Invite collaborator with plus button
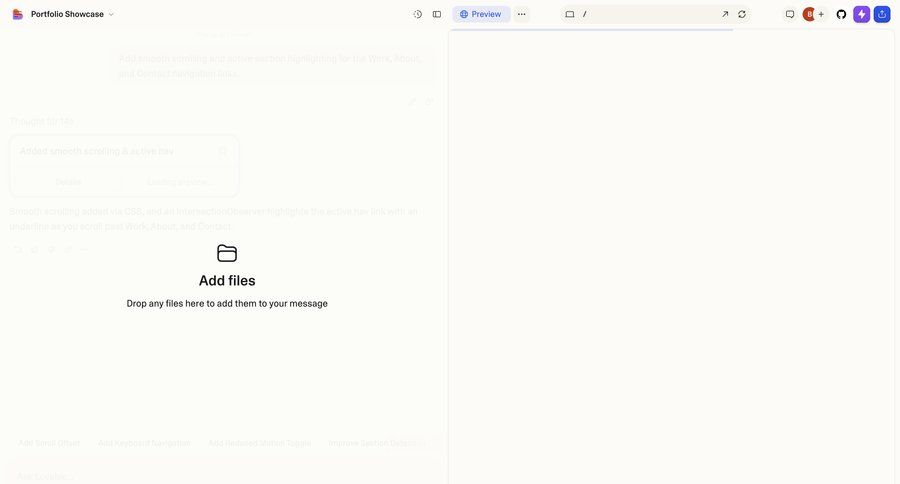This screenshot has width=900, height=484. (x=821, y=14)
